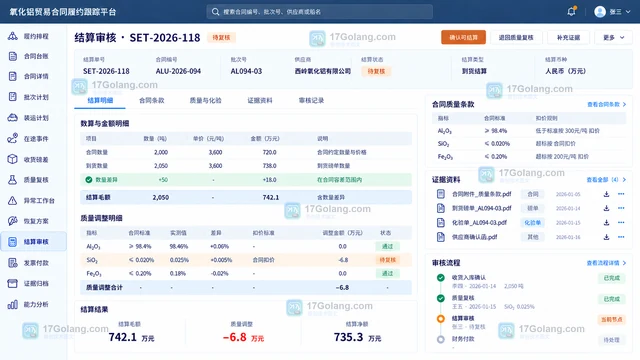Expand 查看流程详情 link

pos(606,263)
